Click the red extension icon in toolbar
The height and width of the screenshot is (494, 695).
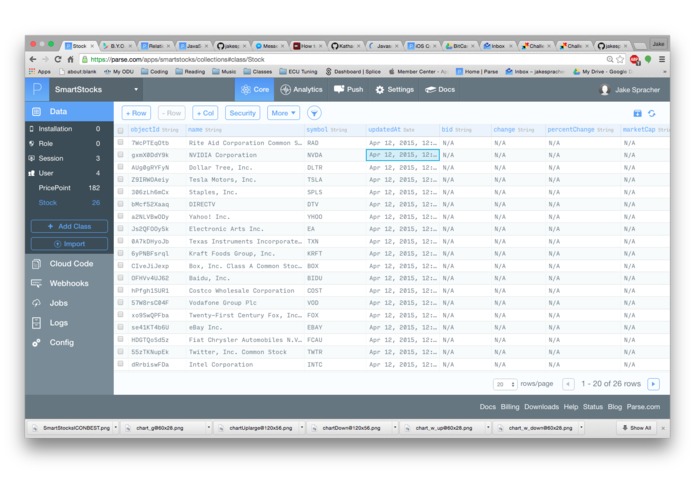click(635, 59)
